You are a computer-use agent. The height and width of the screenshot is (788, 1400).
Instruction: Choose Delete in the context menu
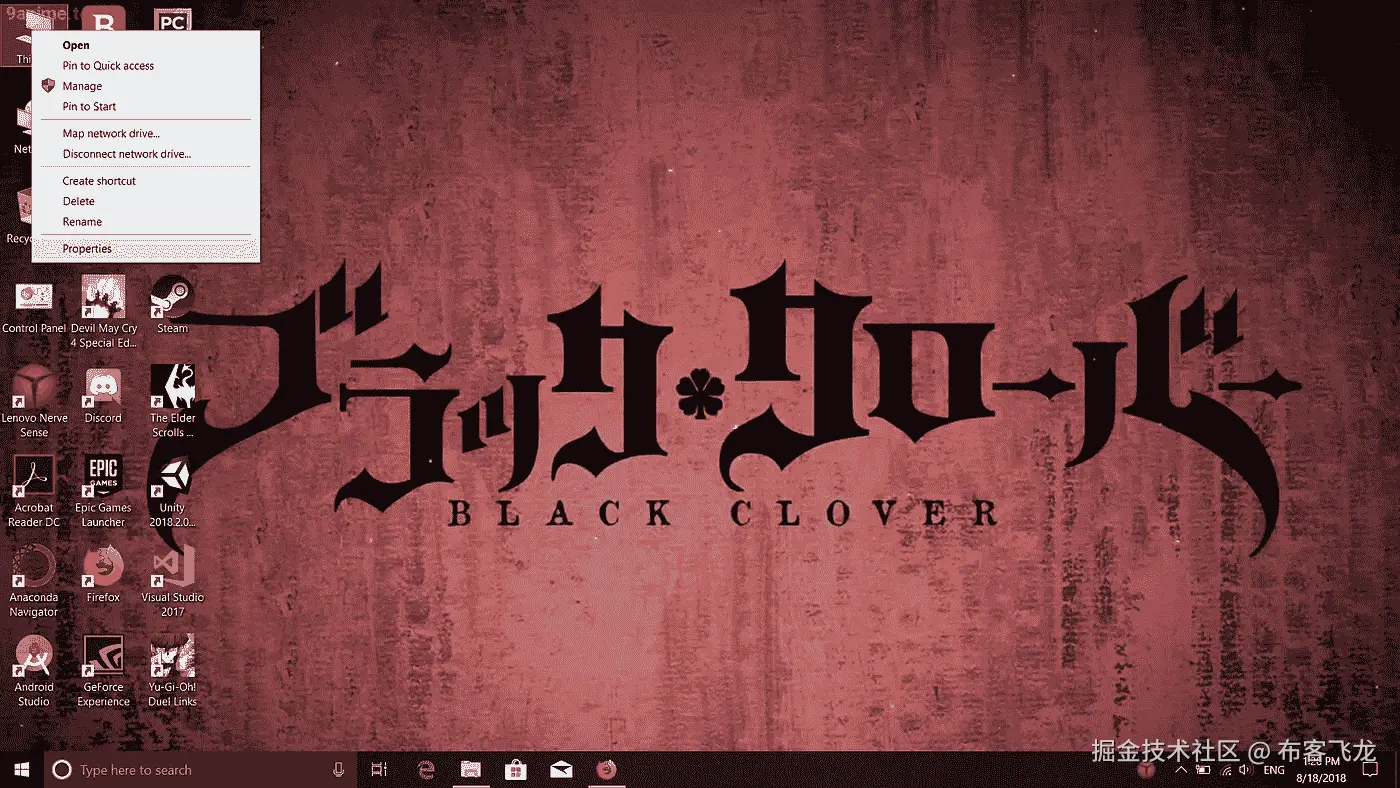[145, 201]
